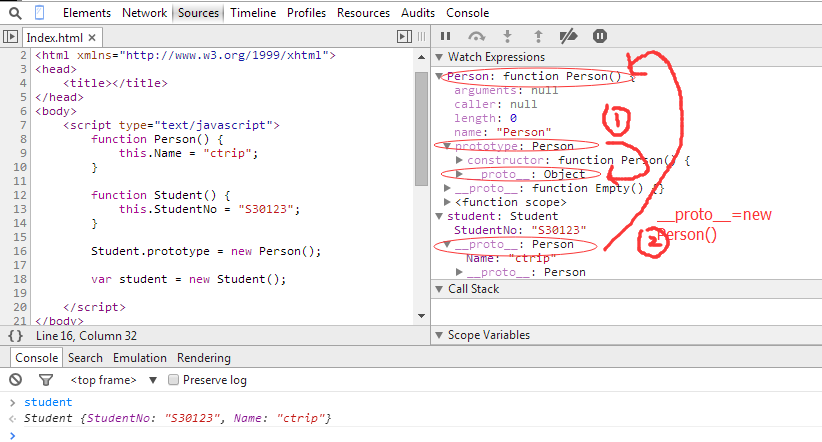Click the 'Name: "ctrip"' property row
Viewport: 822px width, 442px height.
click(510, 258)
